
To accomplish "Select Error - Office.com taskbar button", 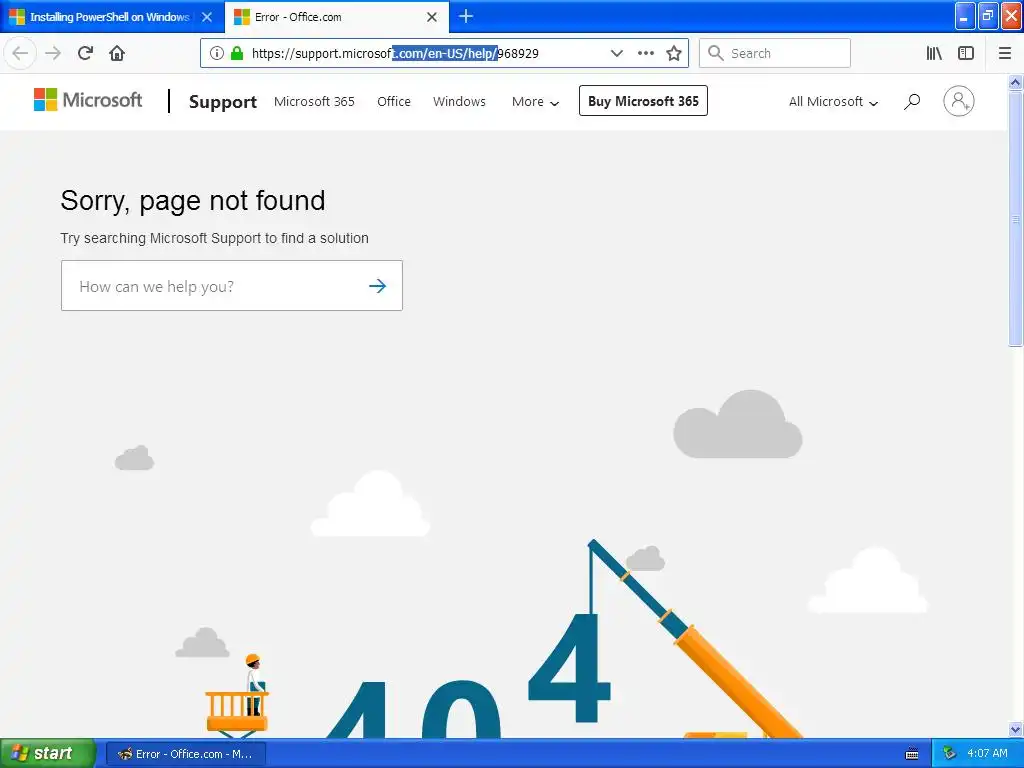I will click(185, 754).
